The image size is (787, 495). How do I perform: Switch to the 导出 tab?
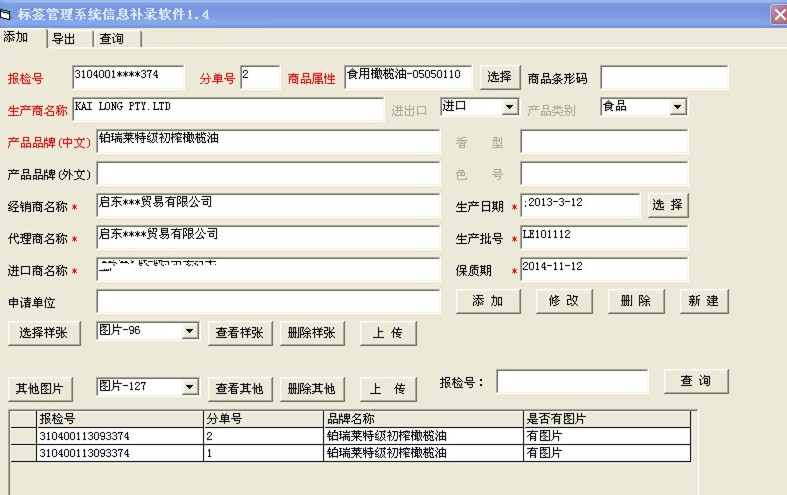[64, 39]
